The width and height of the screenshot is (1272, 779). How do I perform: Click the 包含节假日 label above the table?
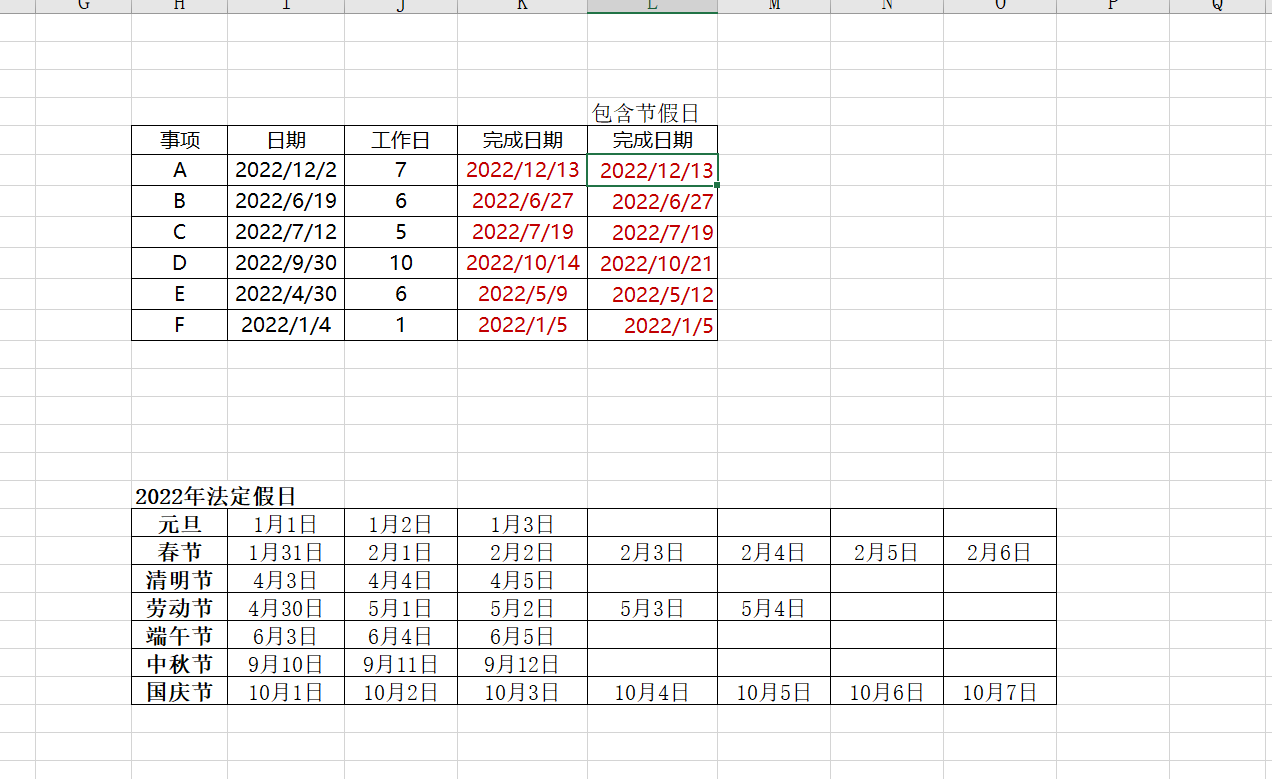(x=645, y=113)
